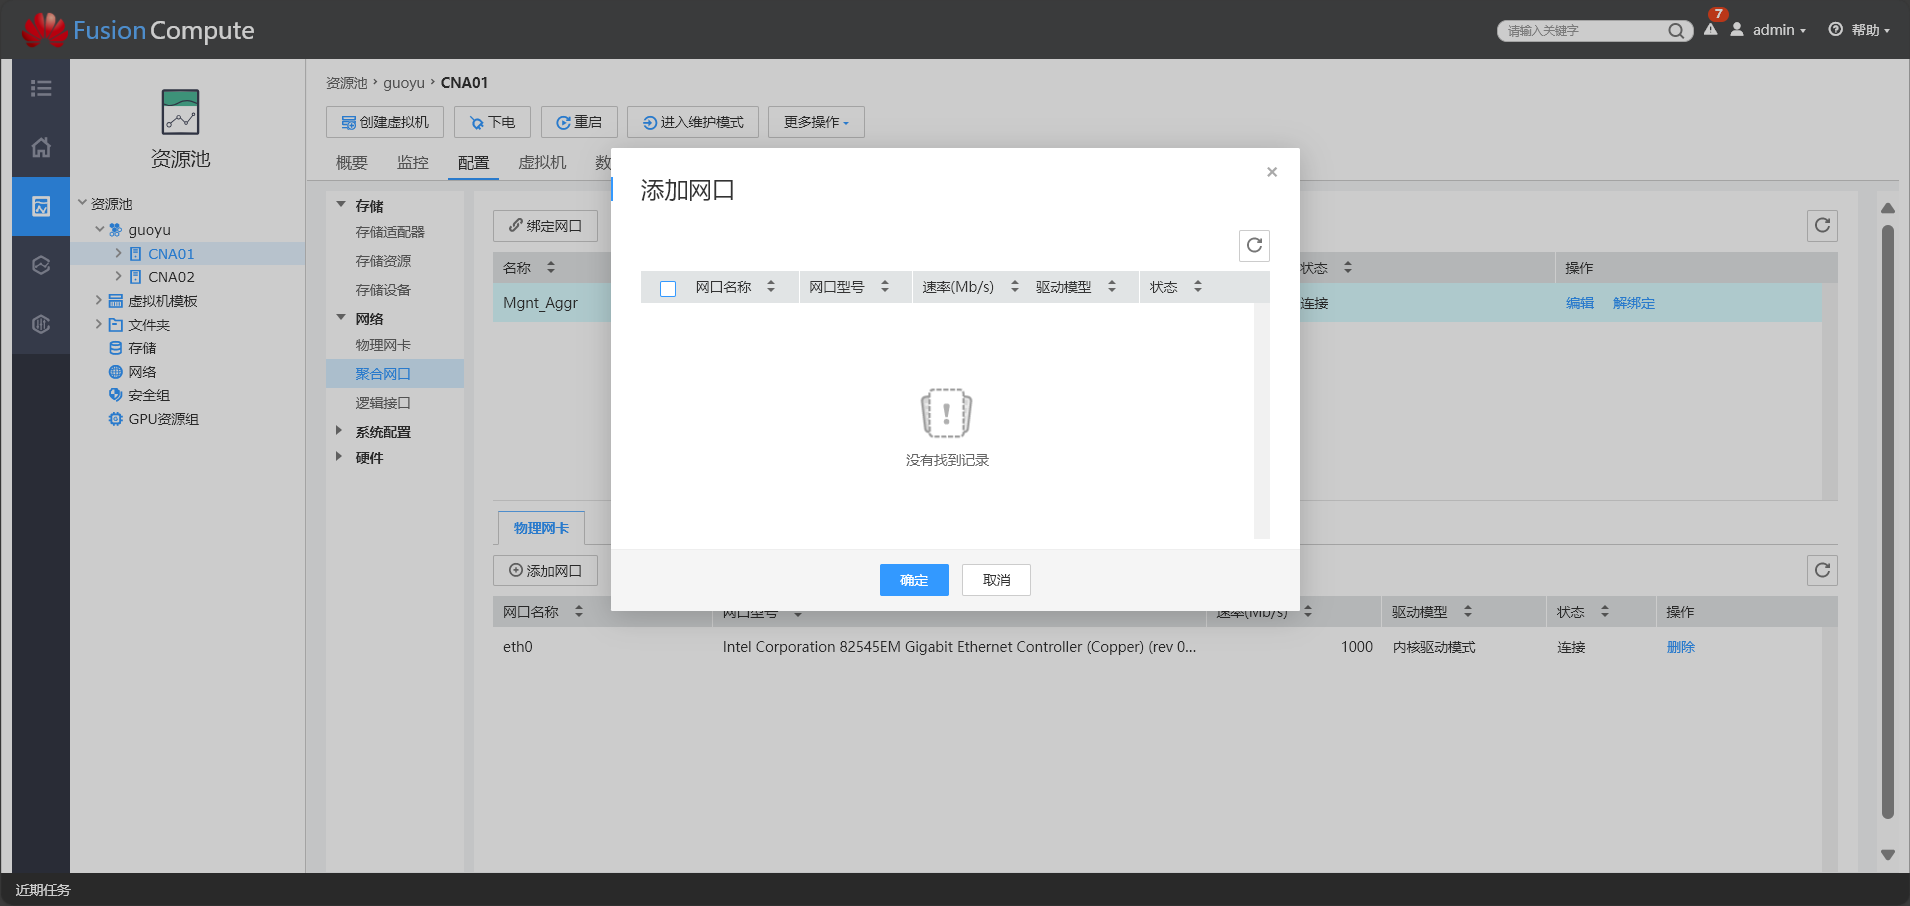Refresh the aggregated ports table
The height and width of the screenshot is (906, 1910).
click(x=1822, y=225)
